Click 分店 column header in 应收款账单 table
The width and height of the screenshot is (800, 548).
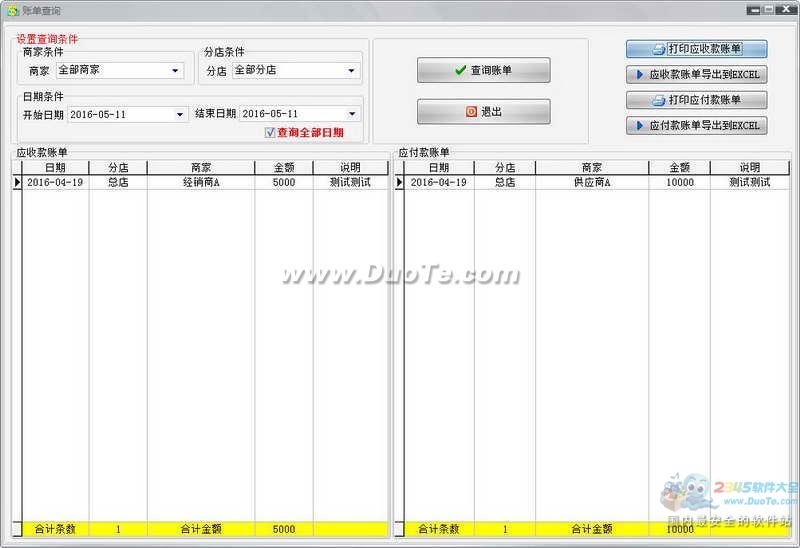click(x=118, y=168)
